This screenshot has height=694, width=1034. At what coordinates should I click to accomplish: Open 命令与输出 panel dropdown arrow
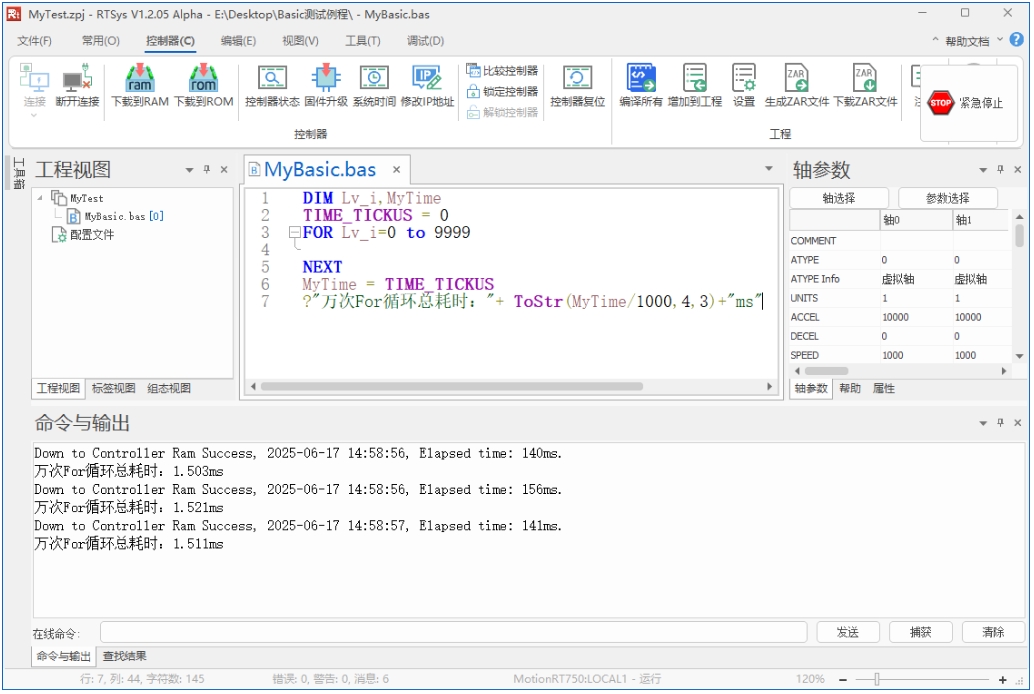click(x=983, y=424)
